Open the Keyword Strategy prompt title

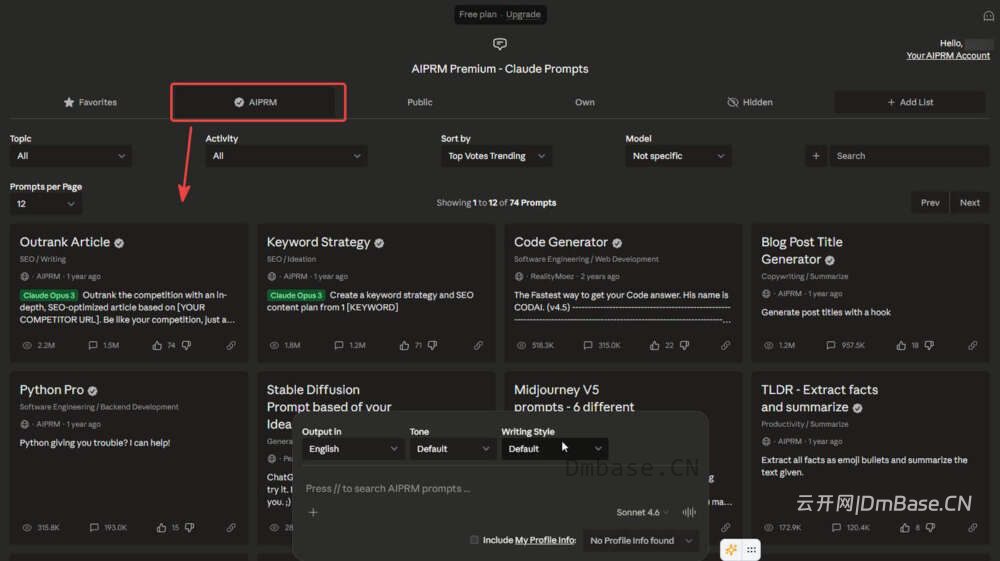click(318, 242)
